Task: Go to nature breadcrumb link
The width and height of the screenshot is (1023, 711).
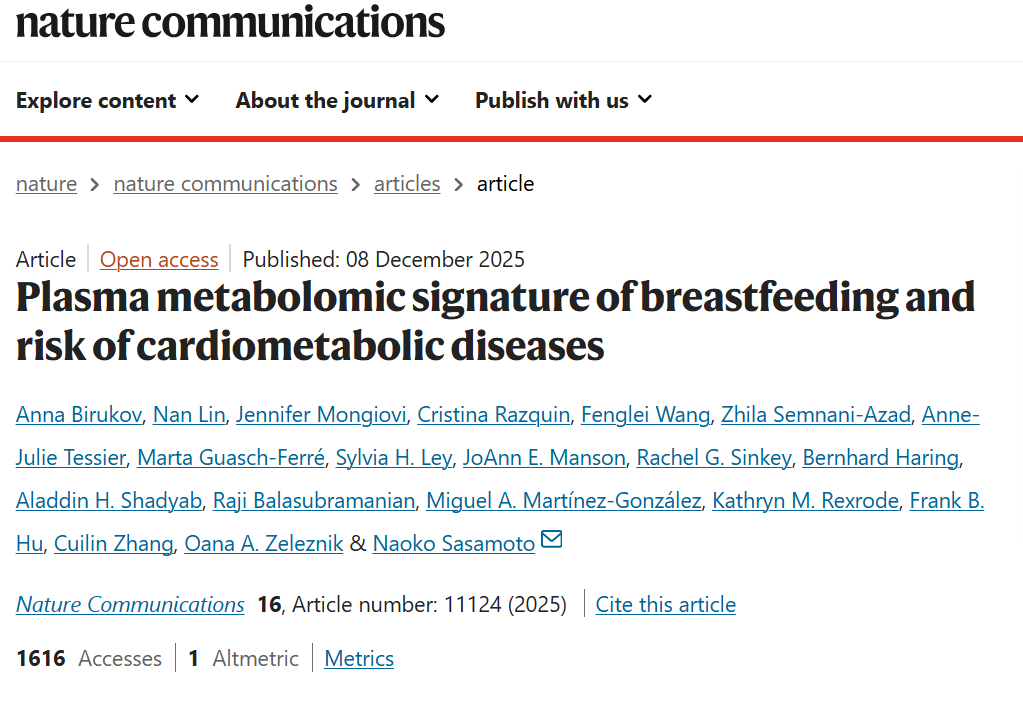Action: (x=46, y=184)
